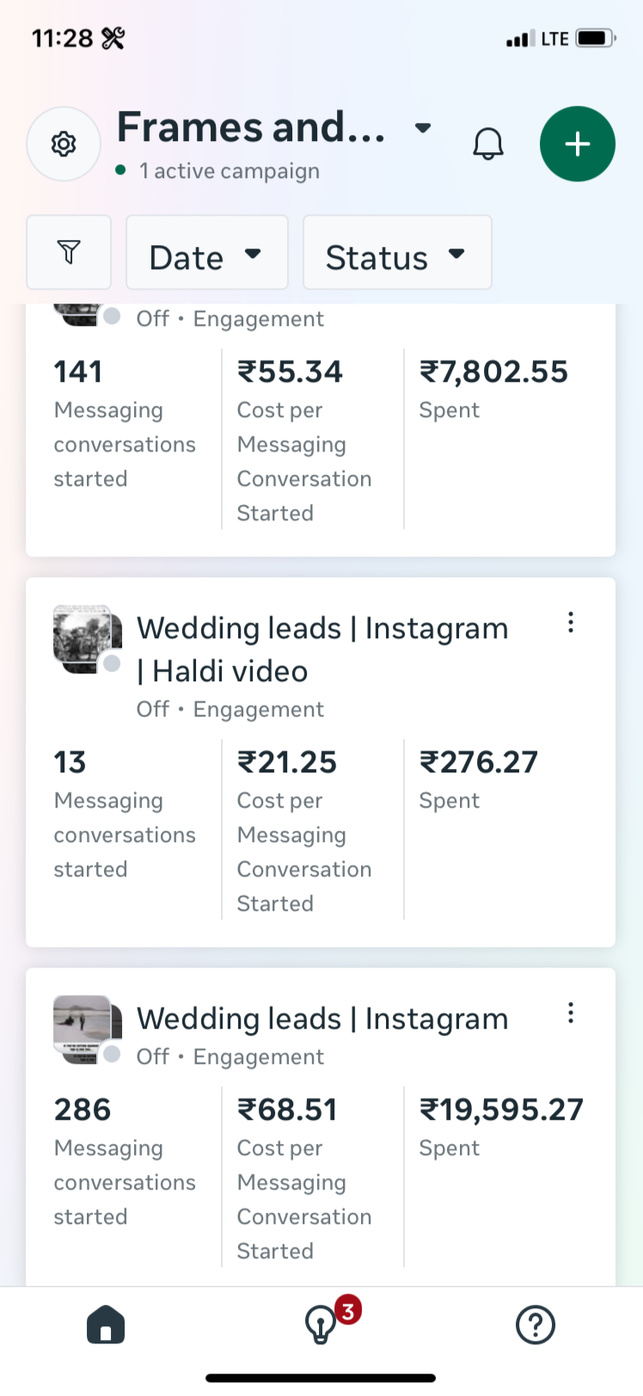The height and width of the screenshot is (1396, 643).
Task: Click the 1 active campaign text
Action: tap(229, 171)
